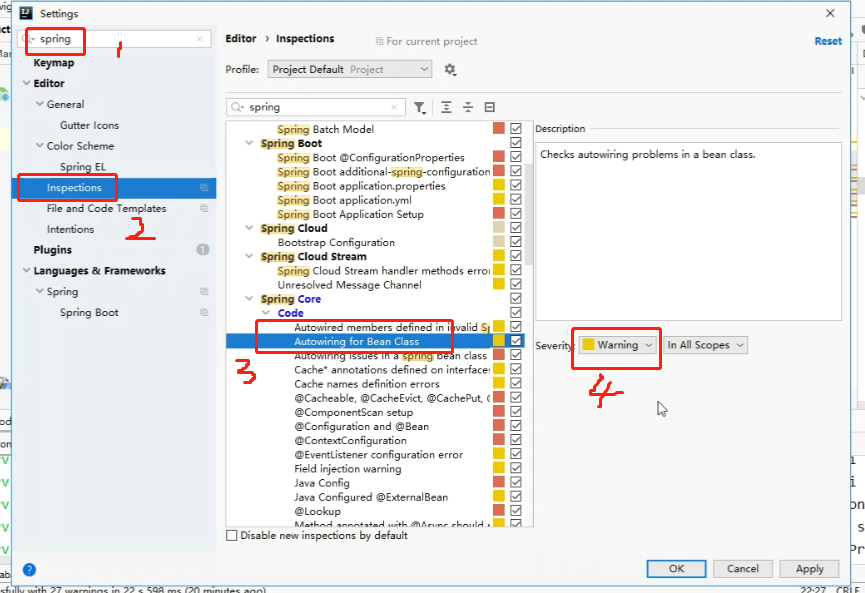Toggle the Spring Batch Model checkbox

click(516, 129)
